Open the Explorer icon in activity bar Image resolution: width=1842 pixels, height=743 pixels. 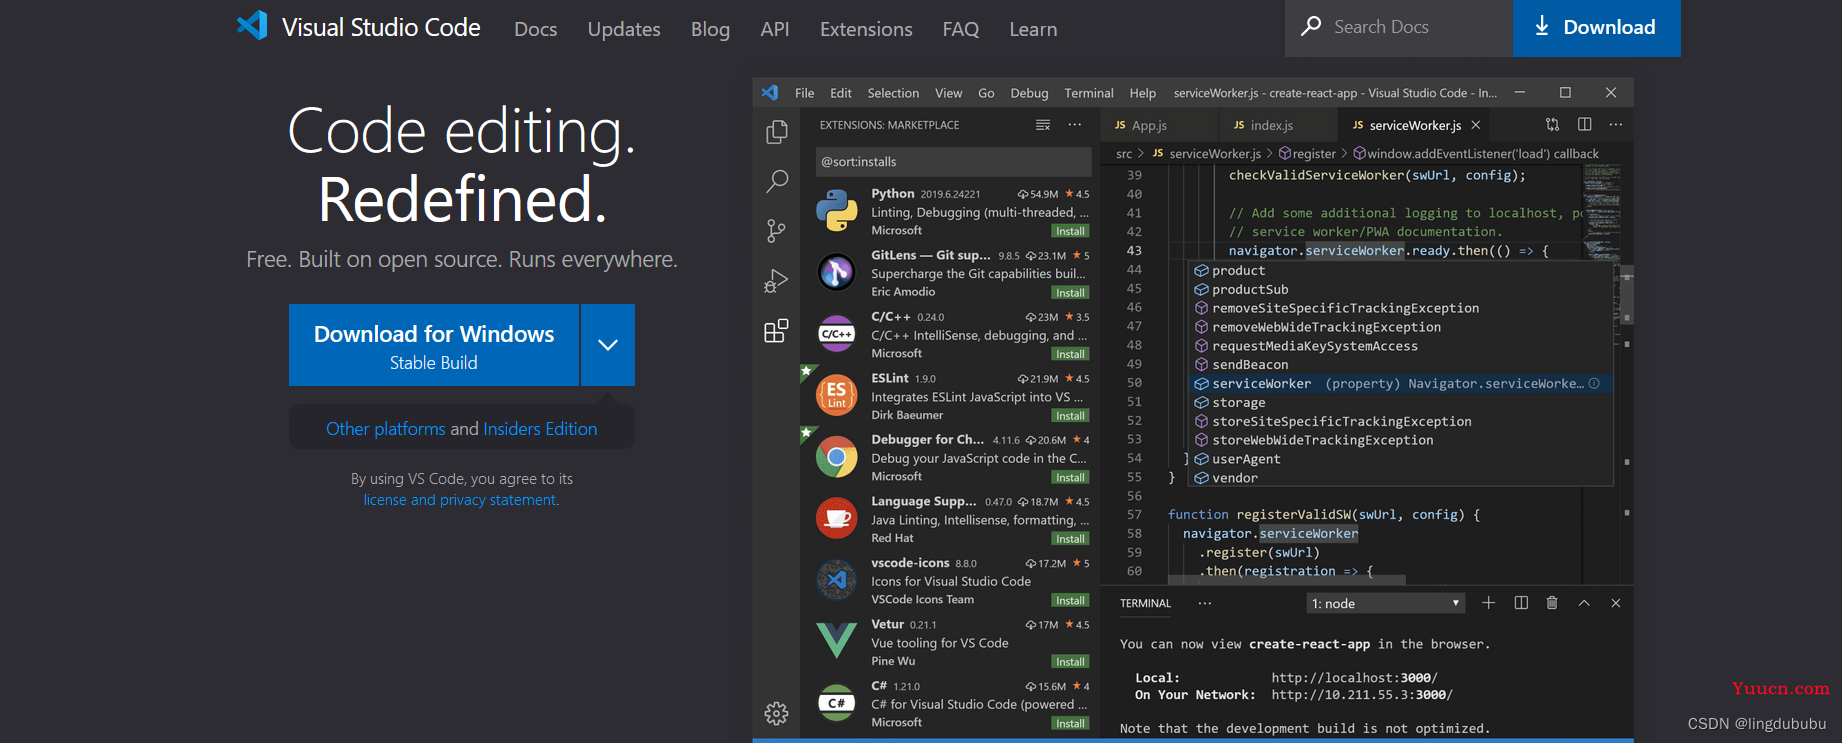click(777, 132)
